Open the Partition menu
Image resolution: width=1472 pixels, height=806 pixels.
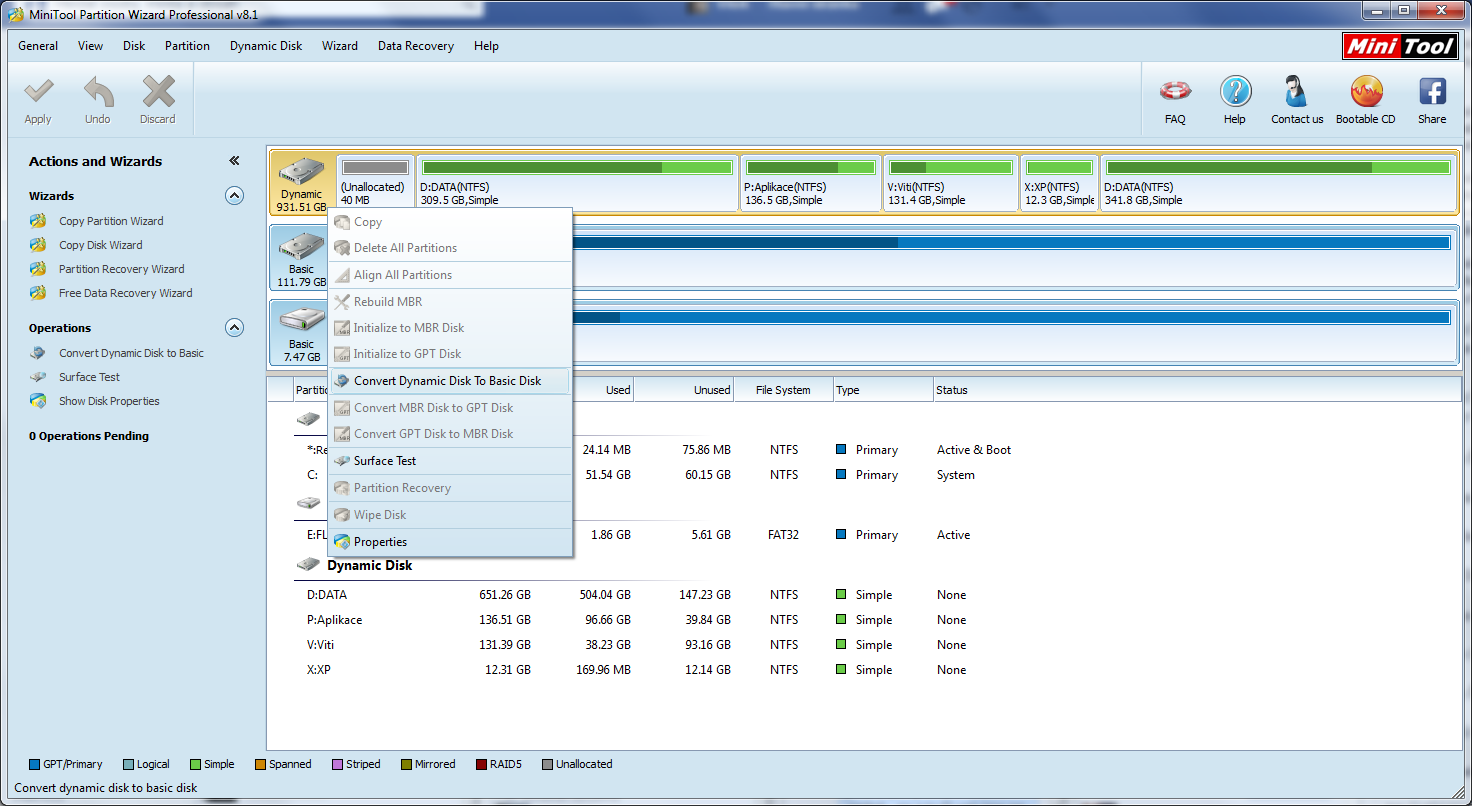(187, 46)
